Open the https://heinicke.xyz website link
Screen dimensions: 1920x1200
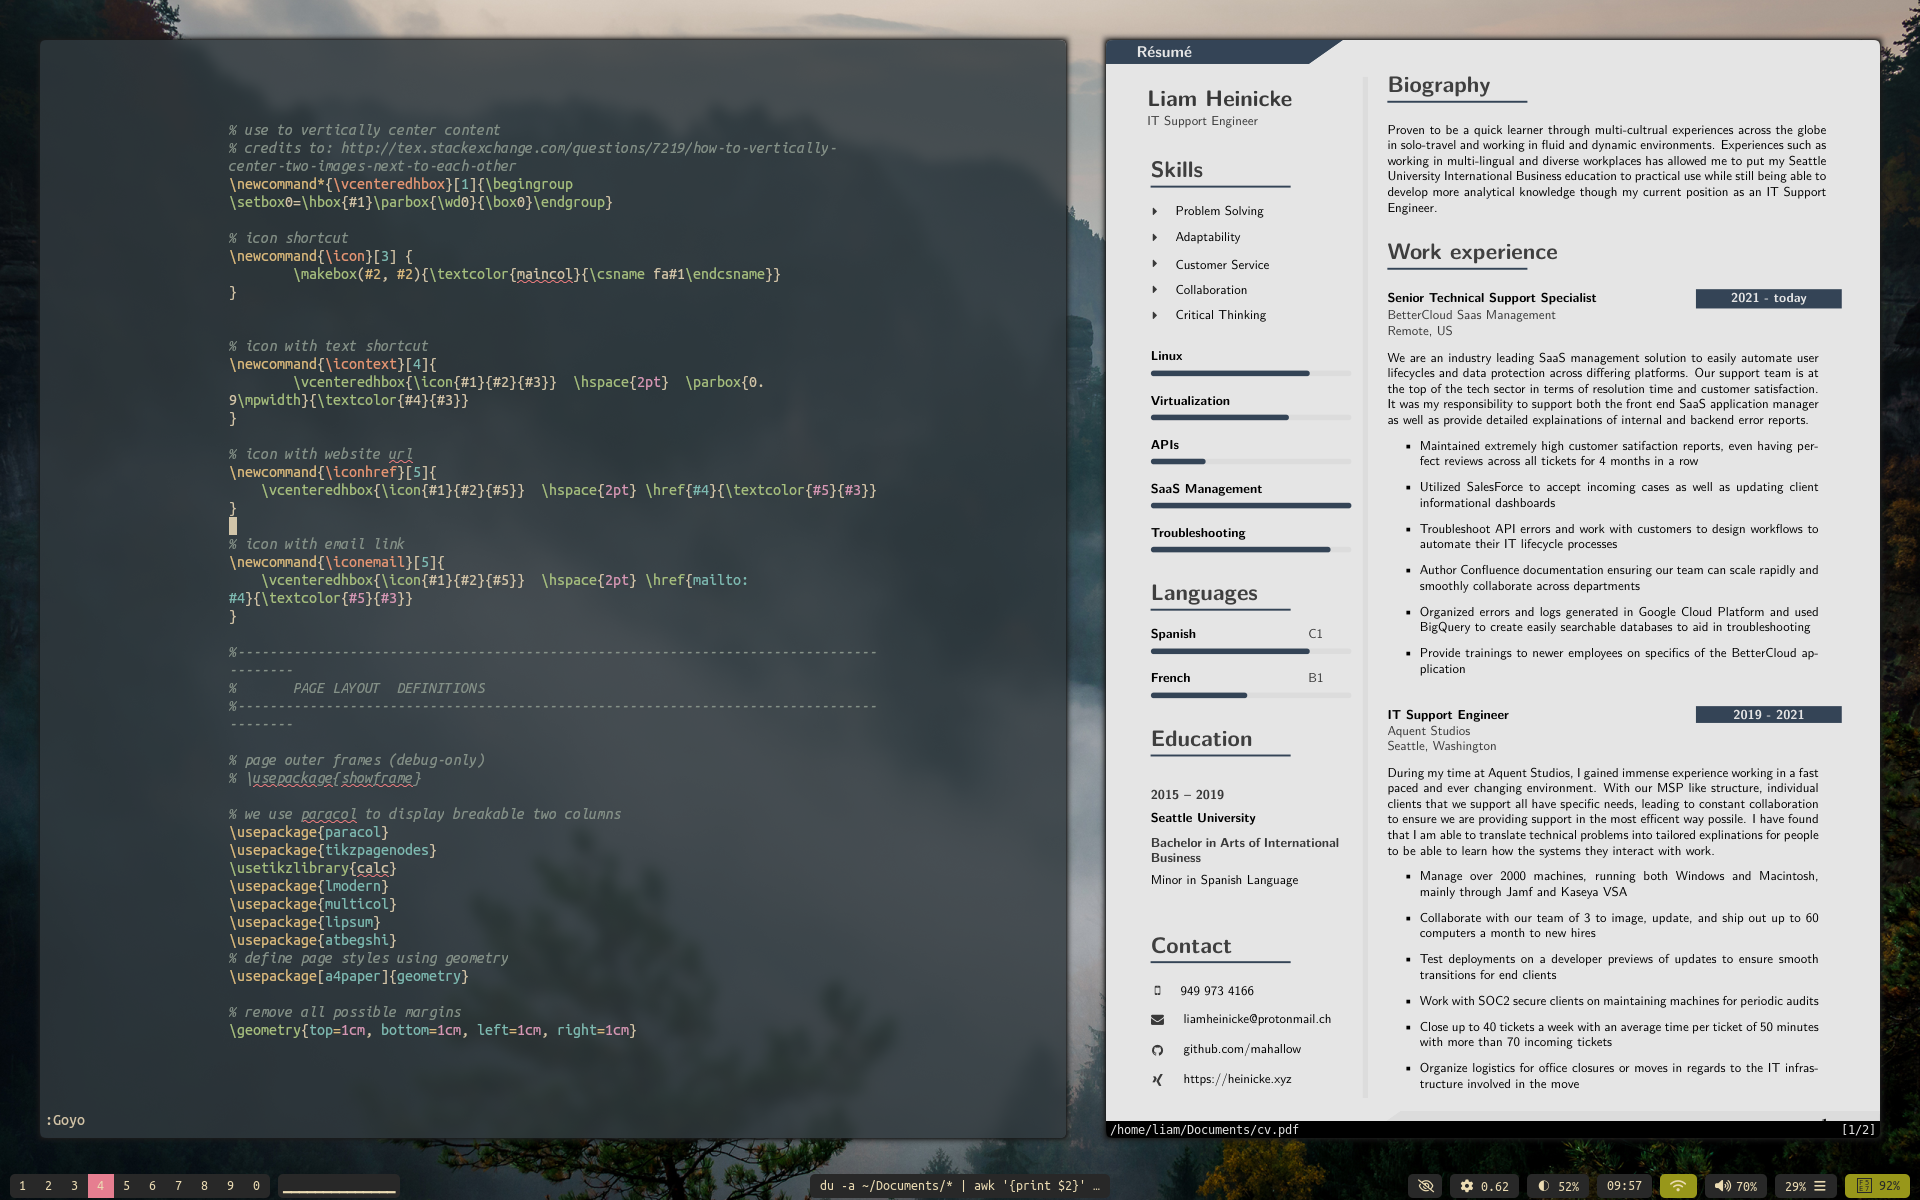point(1237,1079)
